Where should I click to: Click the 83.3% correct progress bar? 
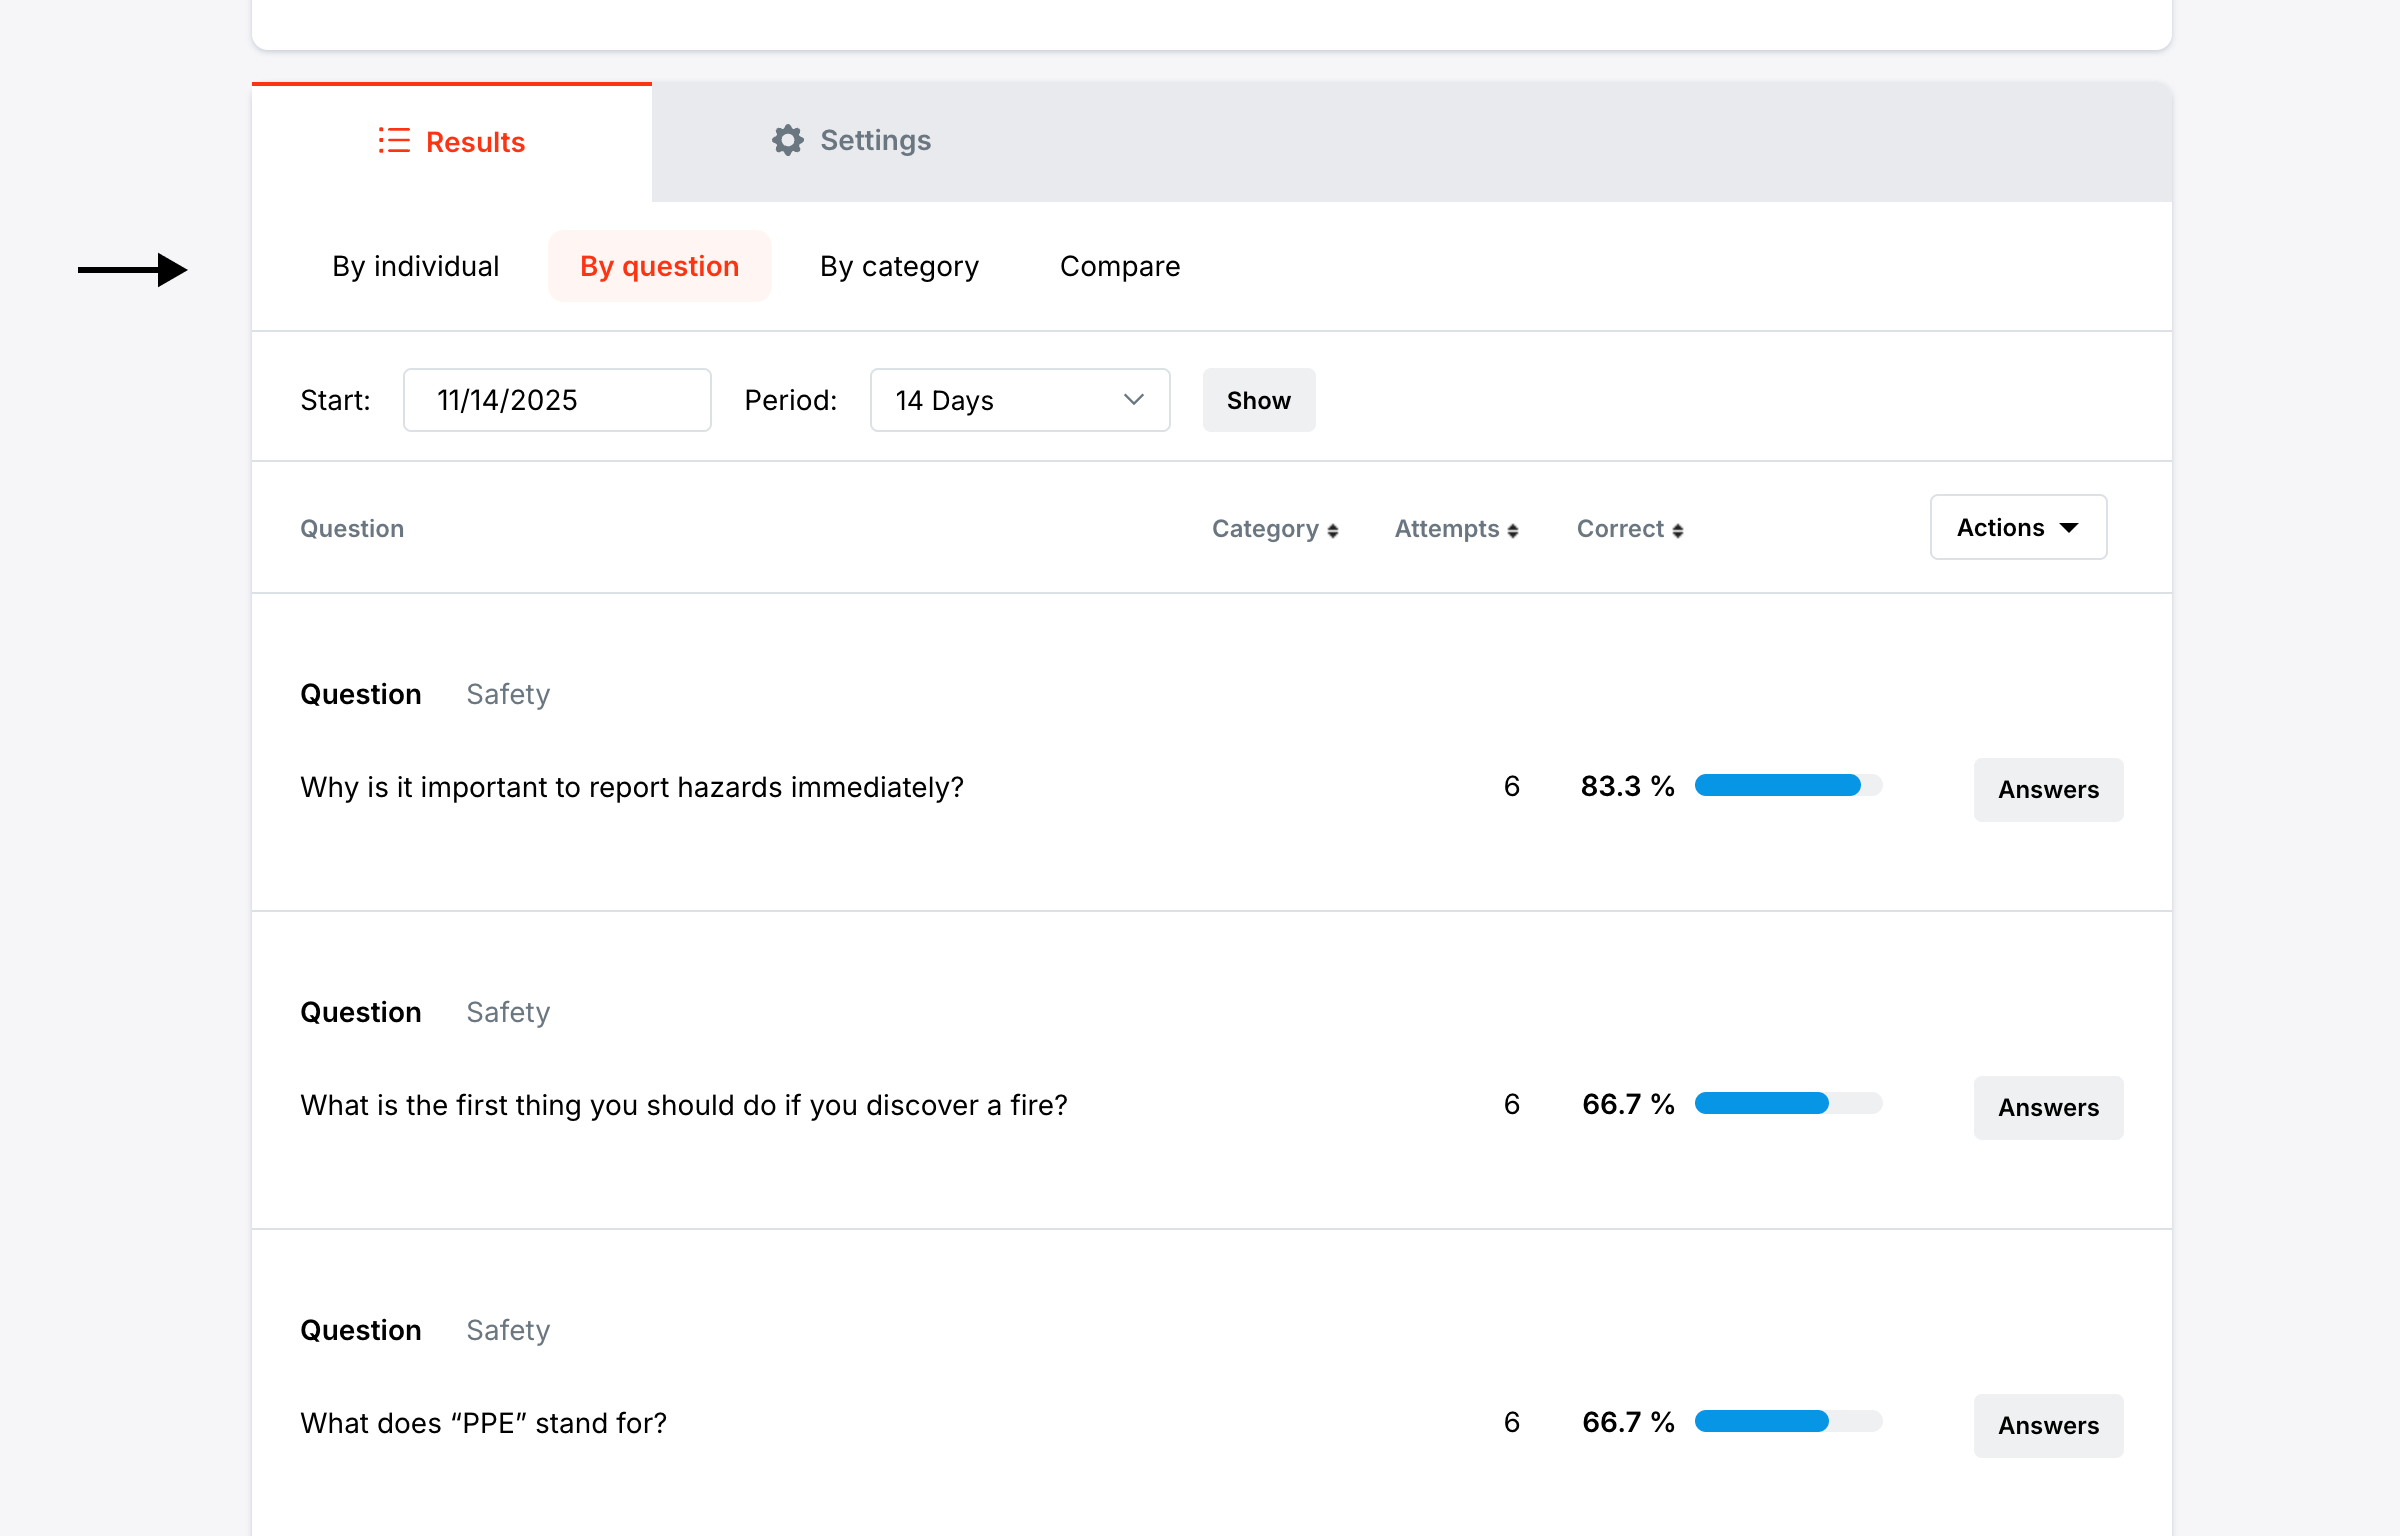pyautogui.click(x=1788, y=786)
